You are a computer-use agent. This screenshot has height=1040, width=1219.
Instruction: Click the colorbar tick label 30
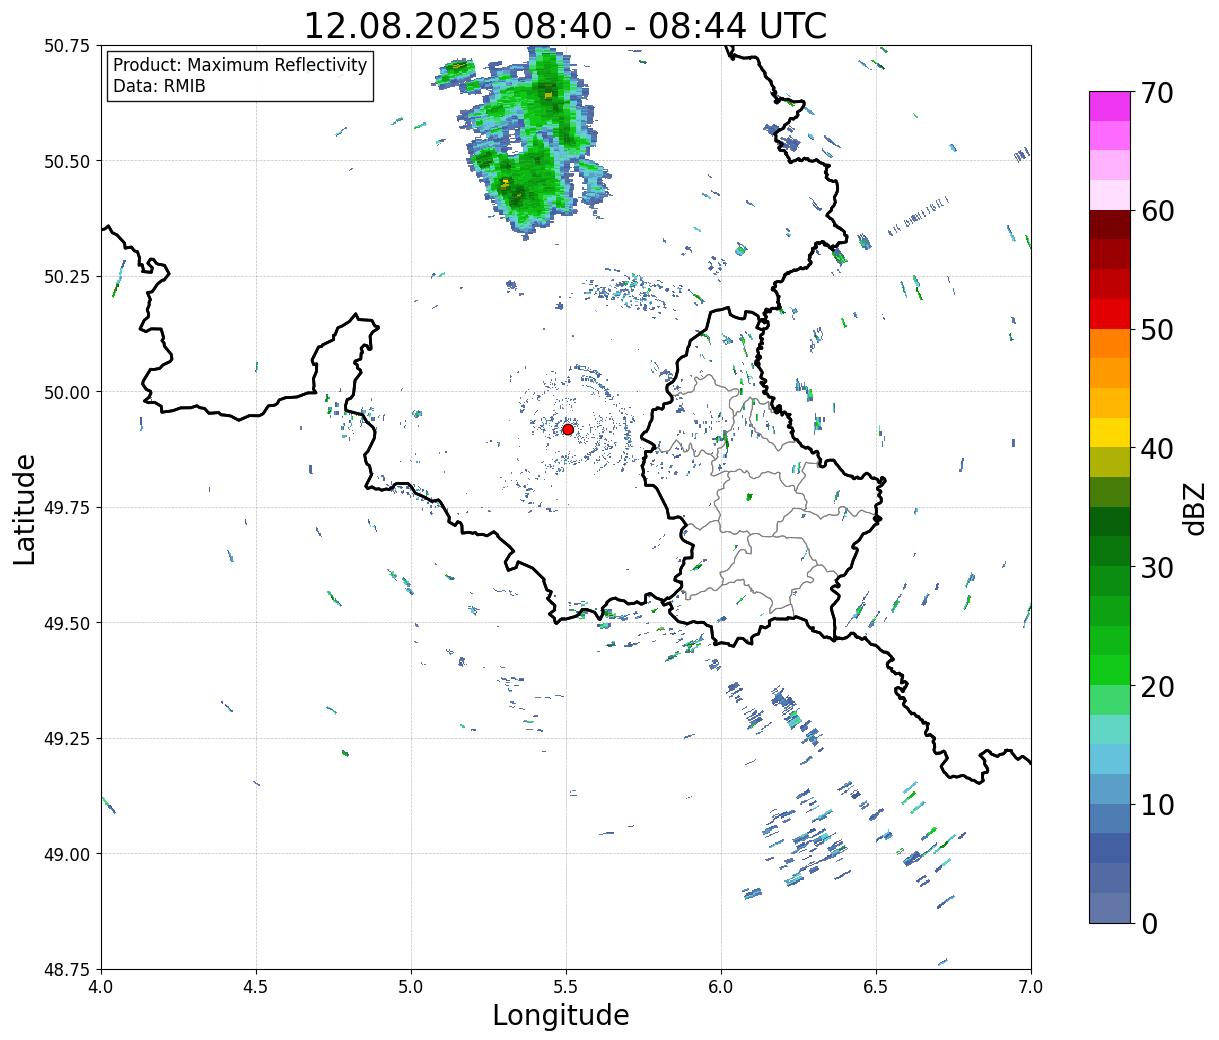1156,567
